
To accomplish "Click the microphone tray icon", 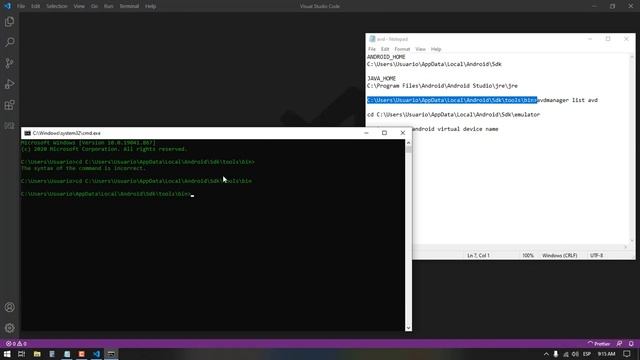I will [x=556, y=354].
